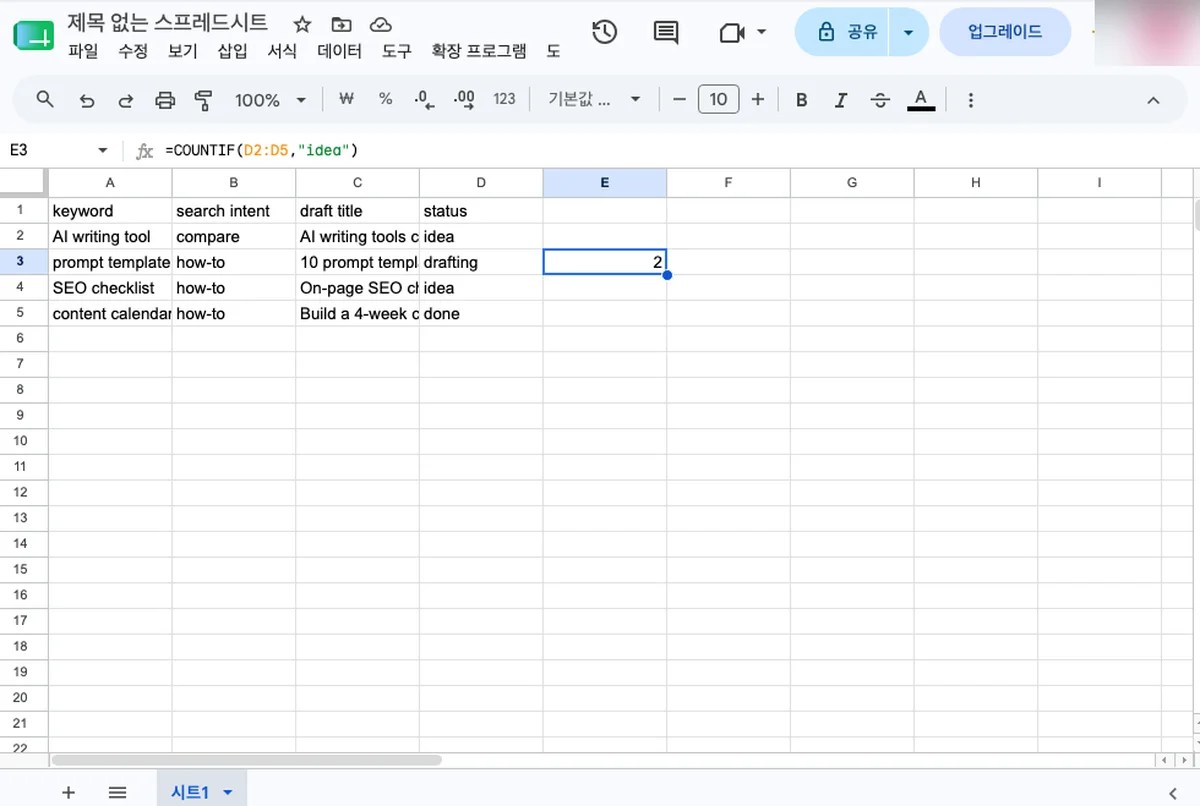Toggle strikethrough formatting

(x=880, y=100)
